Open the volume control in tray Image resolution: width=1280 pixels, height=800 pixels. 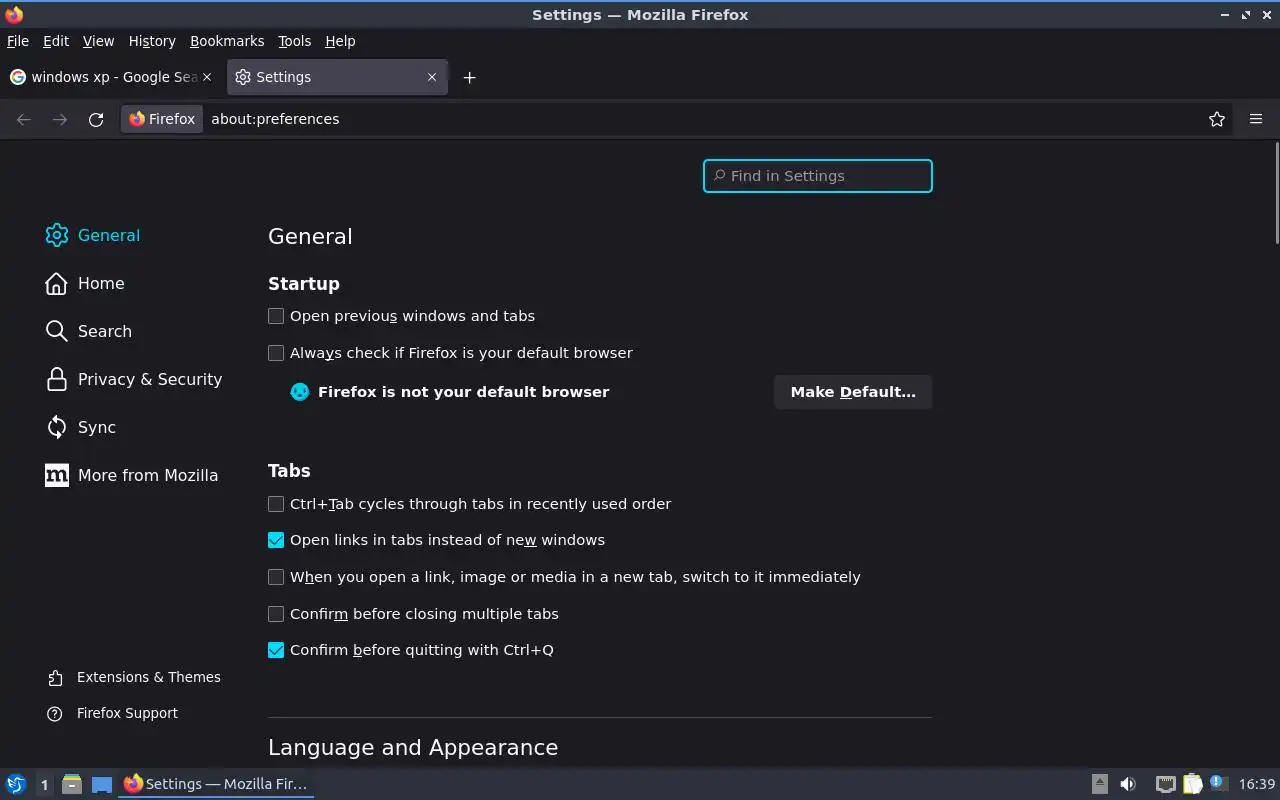point(1128,784)
